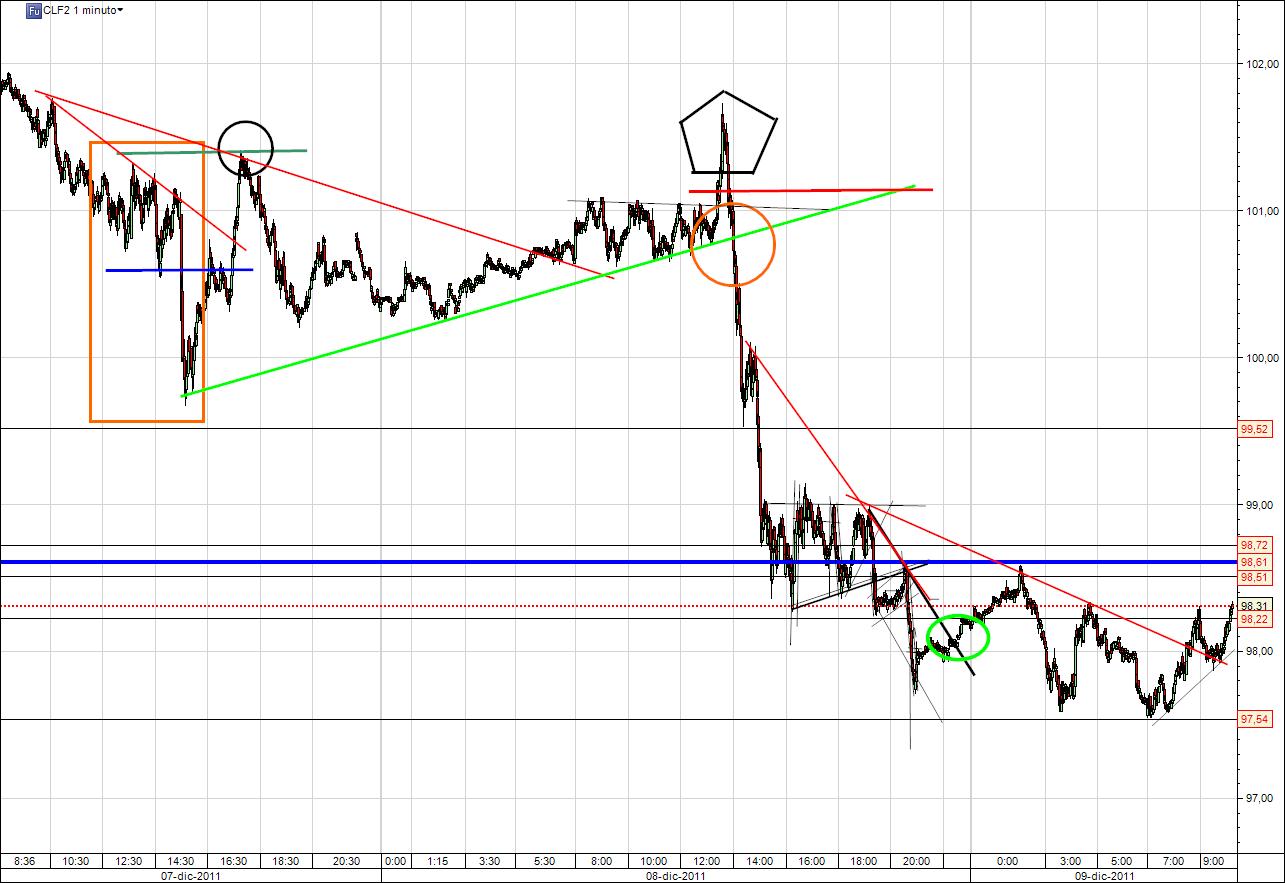Select the 99,52 price level label

point(1254,429)
